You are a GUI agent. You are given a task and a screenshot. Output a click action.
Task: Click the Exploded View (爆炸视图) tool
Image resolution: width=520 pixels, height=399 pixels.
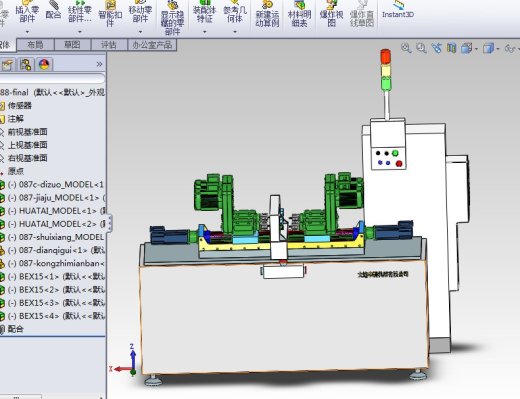click(x=331, y=14)
